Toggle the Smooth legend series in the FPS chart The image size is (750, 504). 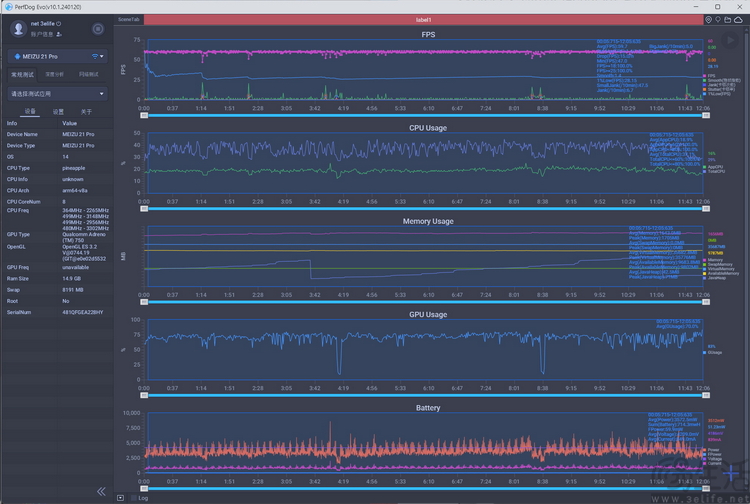coord(721,80)
